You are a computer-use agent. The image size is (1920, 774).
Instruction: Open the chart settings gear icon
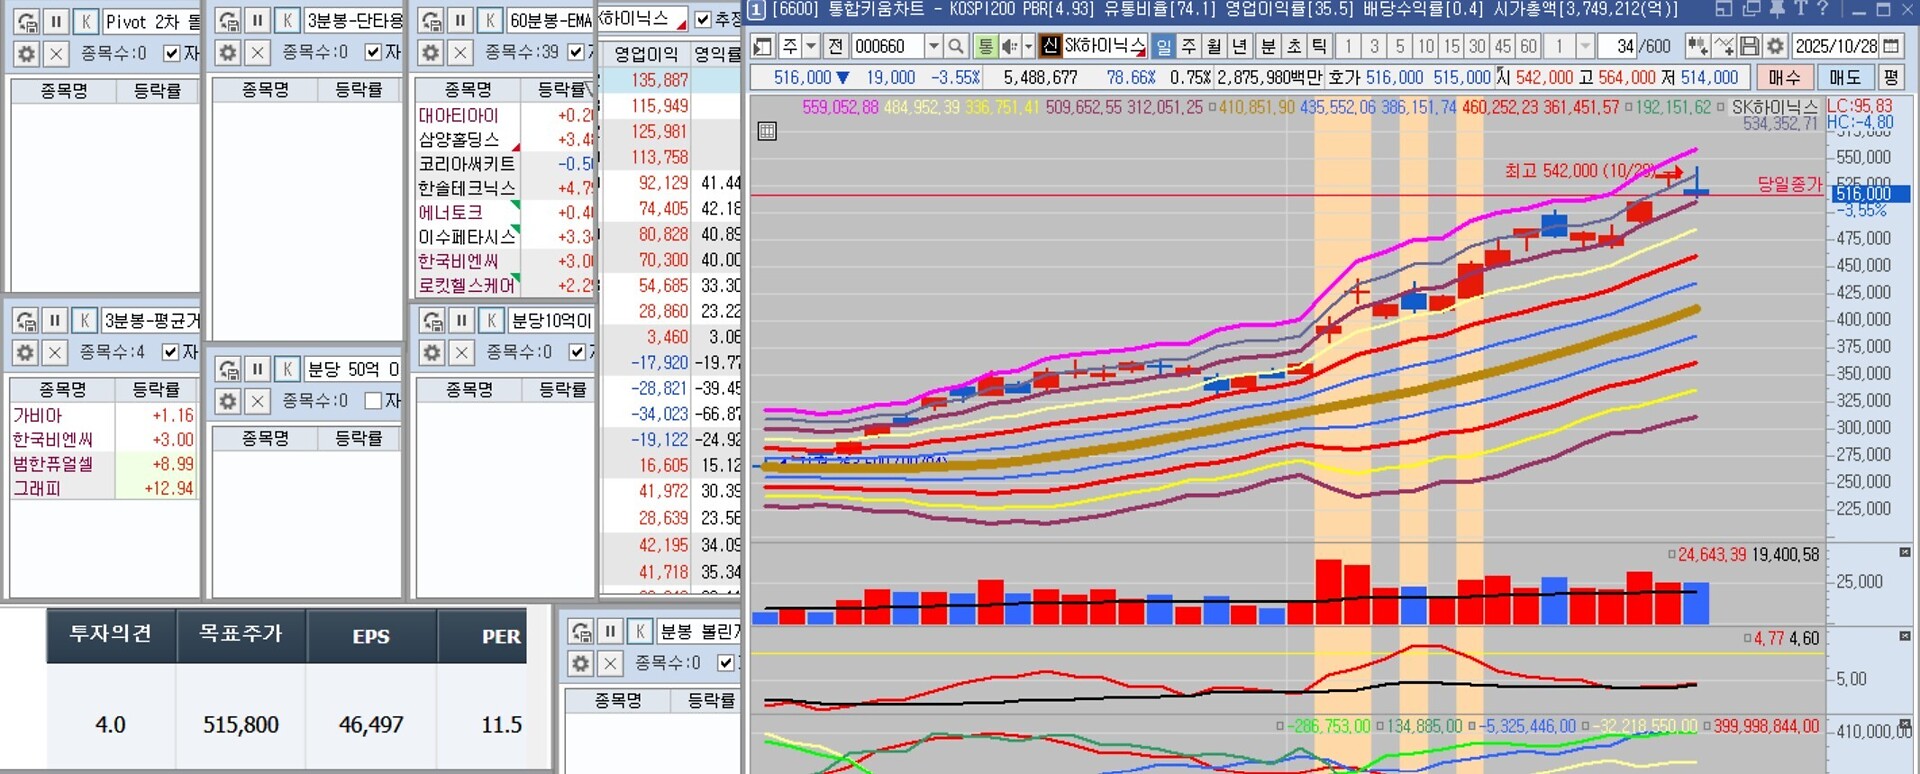point(1774,46)
